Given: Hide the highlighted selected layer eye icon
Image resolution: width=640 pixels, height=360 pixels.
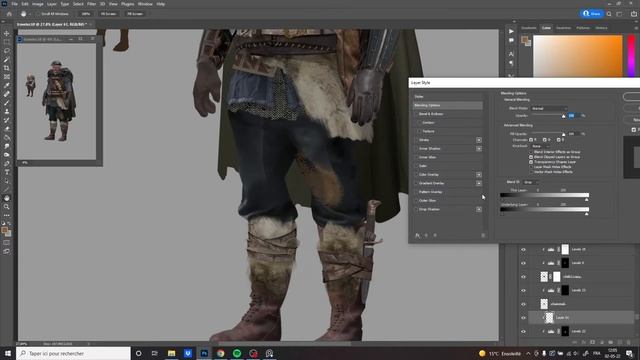Looking at the screenshot, I should click(x=523, y=318).
